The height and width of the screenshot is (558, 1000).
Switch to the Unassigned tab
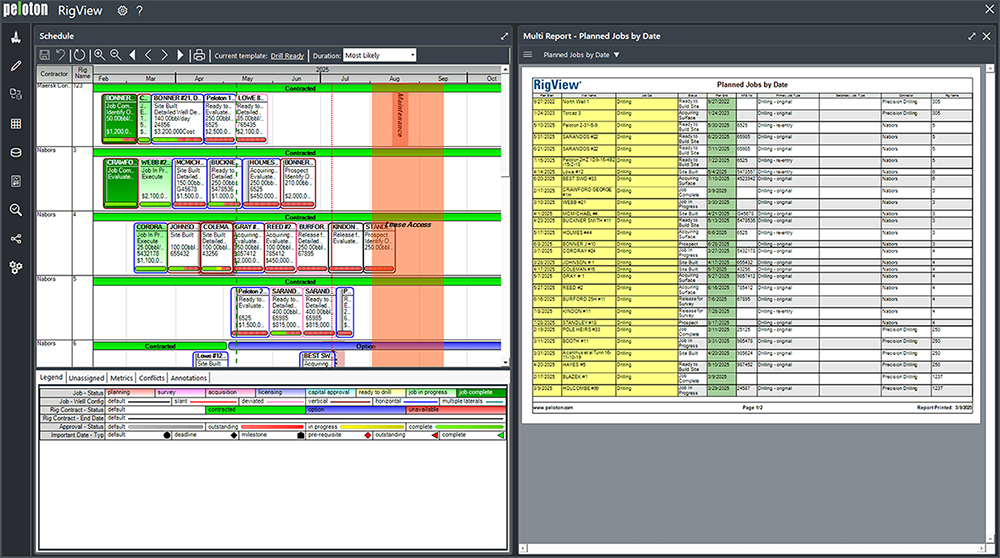(x=86, y=378)
